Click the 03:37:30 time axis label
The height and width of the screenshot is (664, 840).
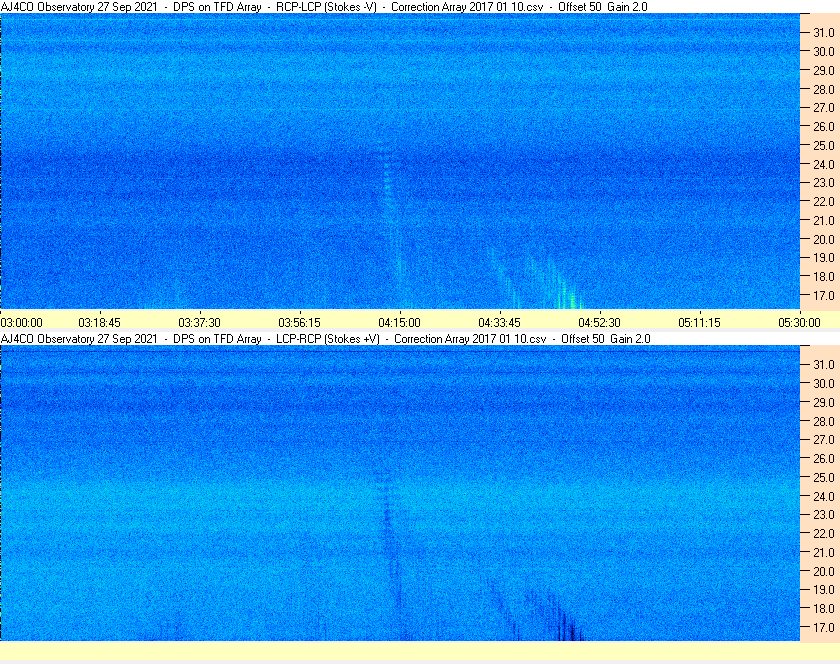(199, 323)
